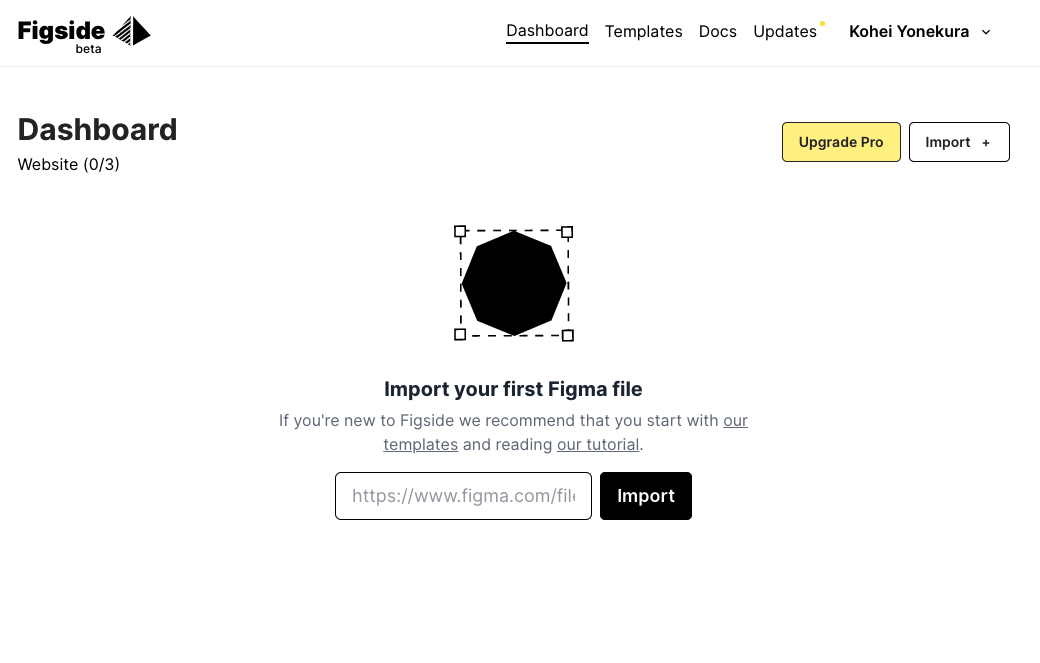Open the "our tutorial" link
This screenshot has height=663, width=1040.
pos(598,444)
